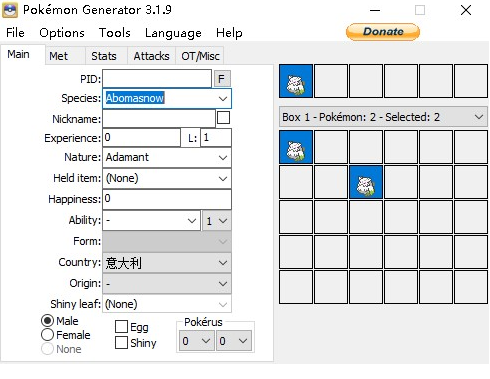Open the File menu
Viewport: 490px width, 379px height.
point(15,33)
